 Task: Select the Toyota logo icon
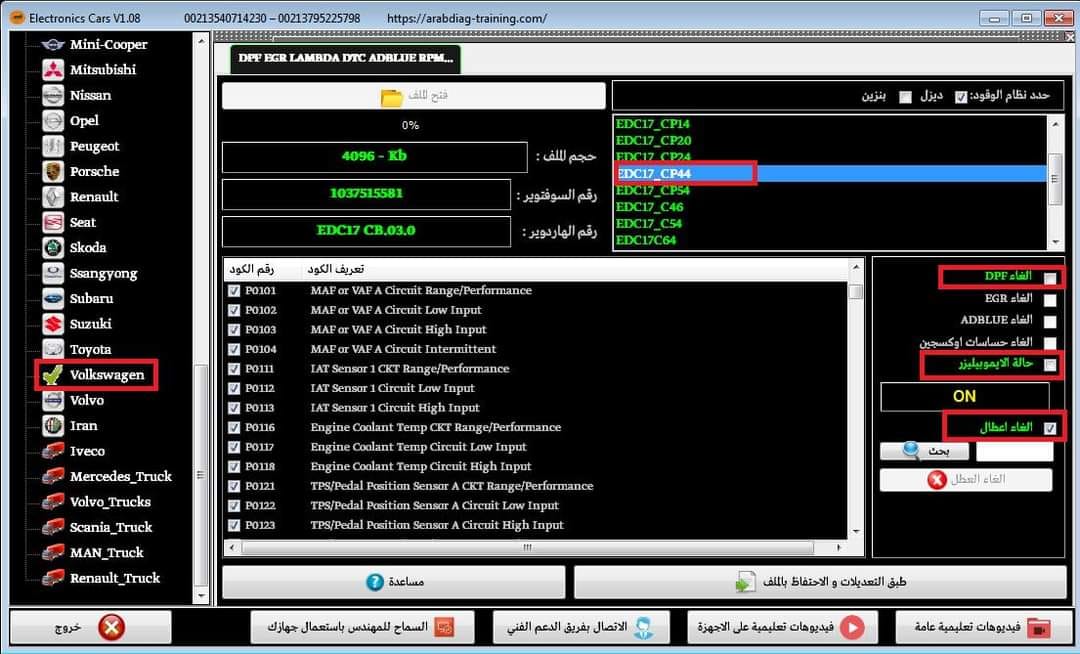[x=53, y=349]
